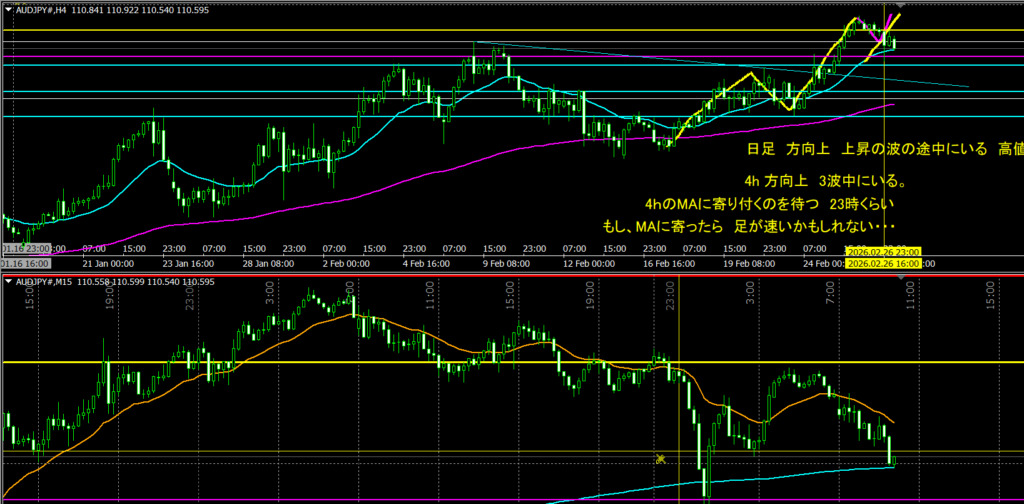The height and width of the screenshot is (504, 1024).
Task: Click the gray 01.16 23:00 date label
Action: coord(34,249)
